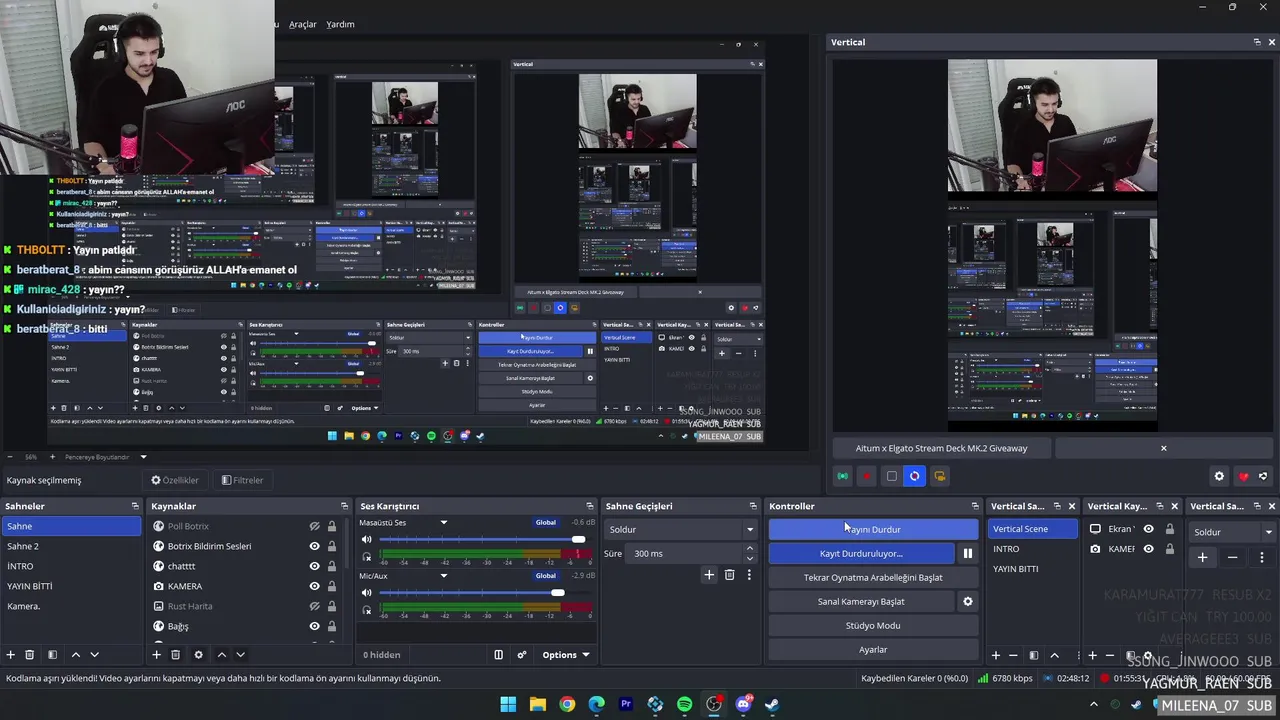
Task: Open Filtreler button above Sahneler
Action: [243, 480]
